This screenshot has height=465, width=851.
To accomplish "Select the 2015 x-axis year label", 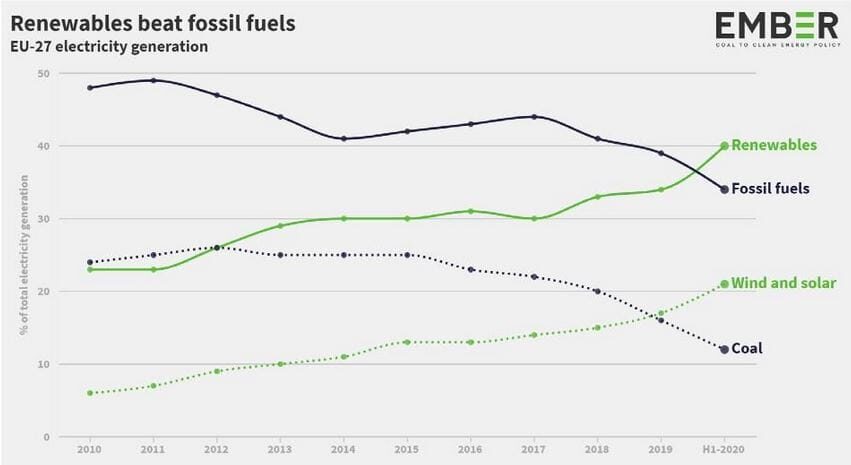I will coord(407,449).
